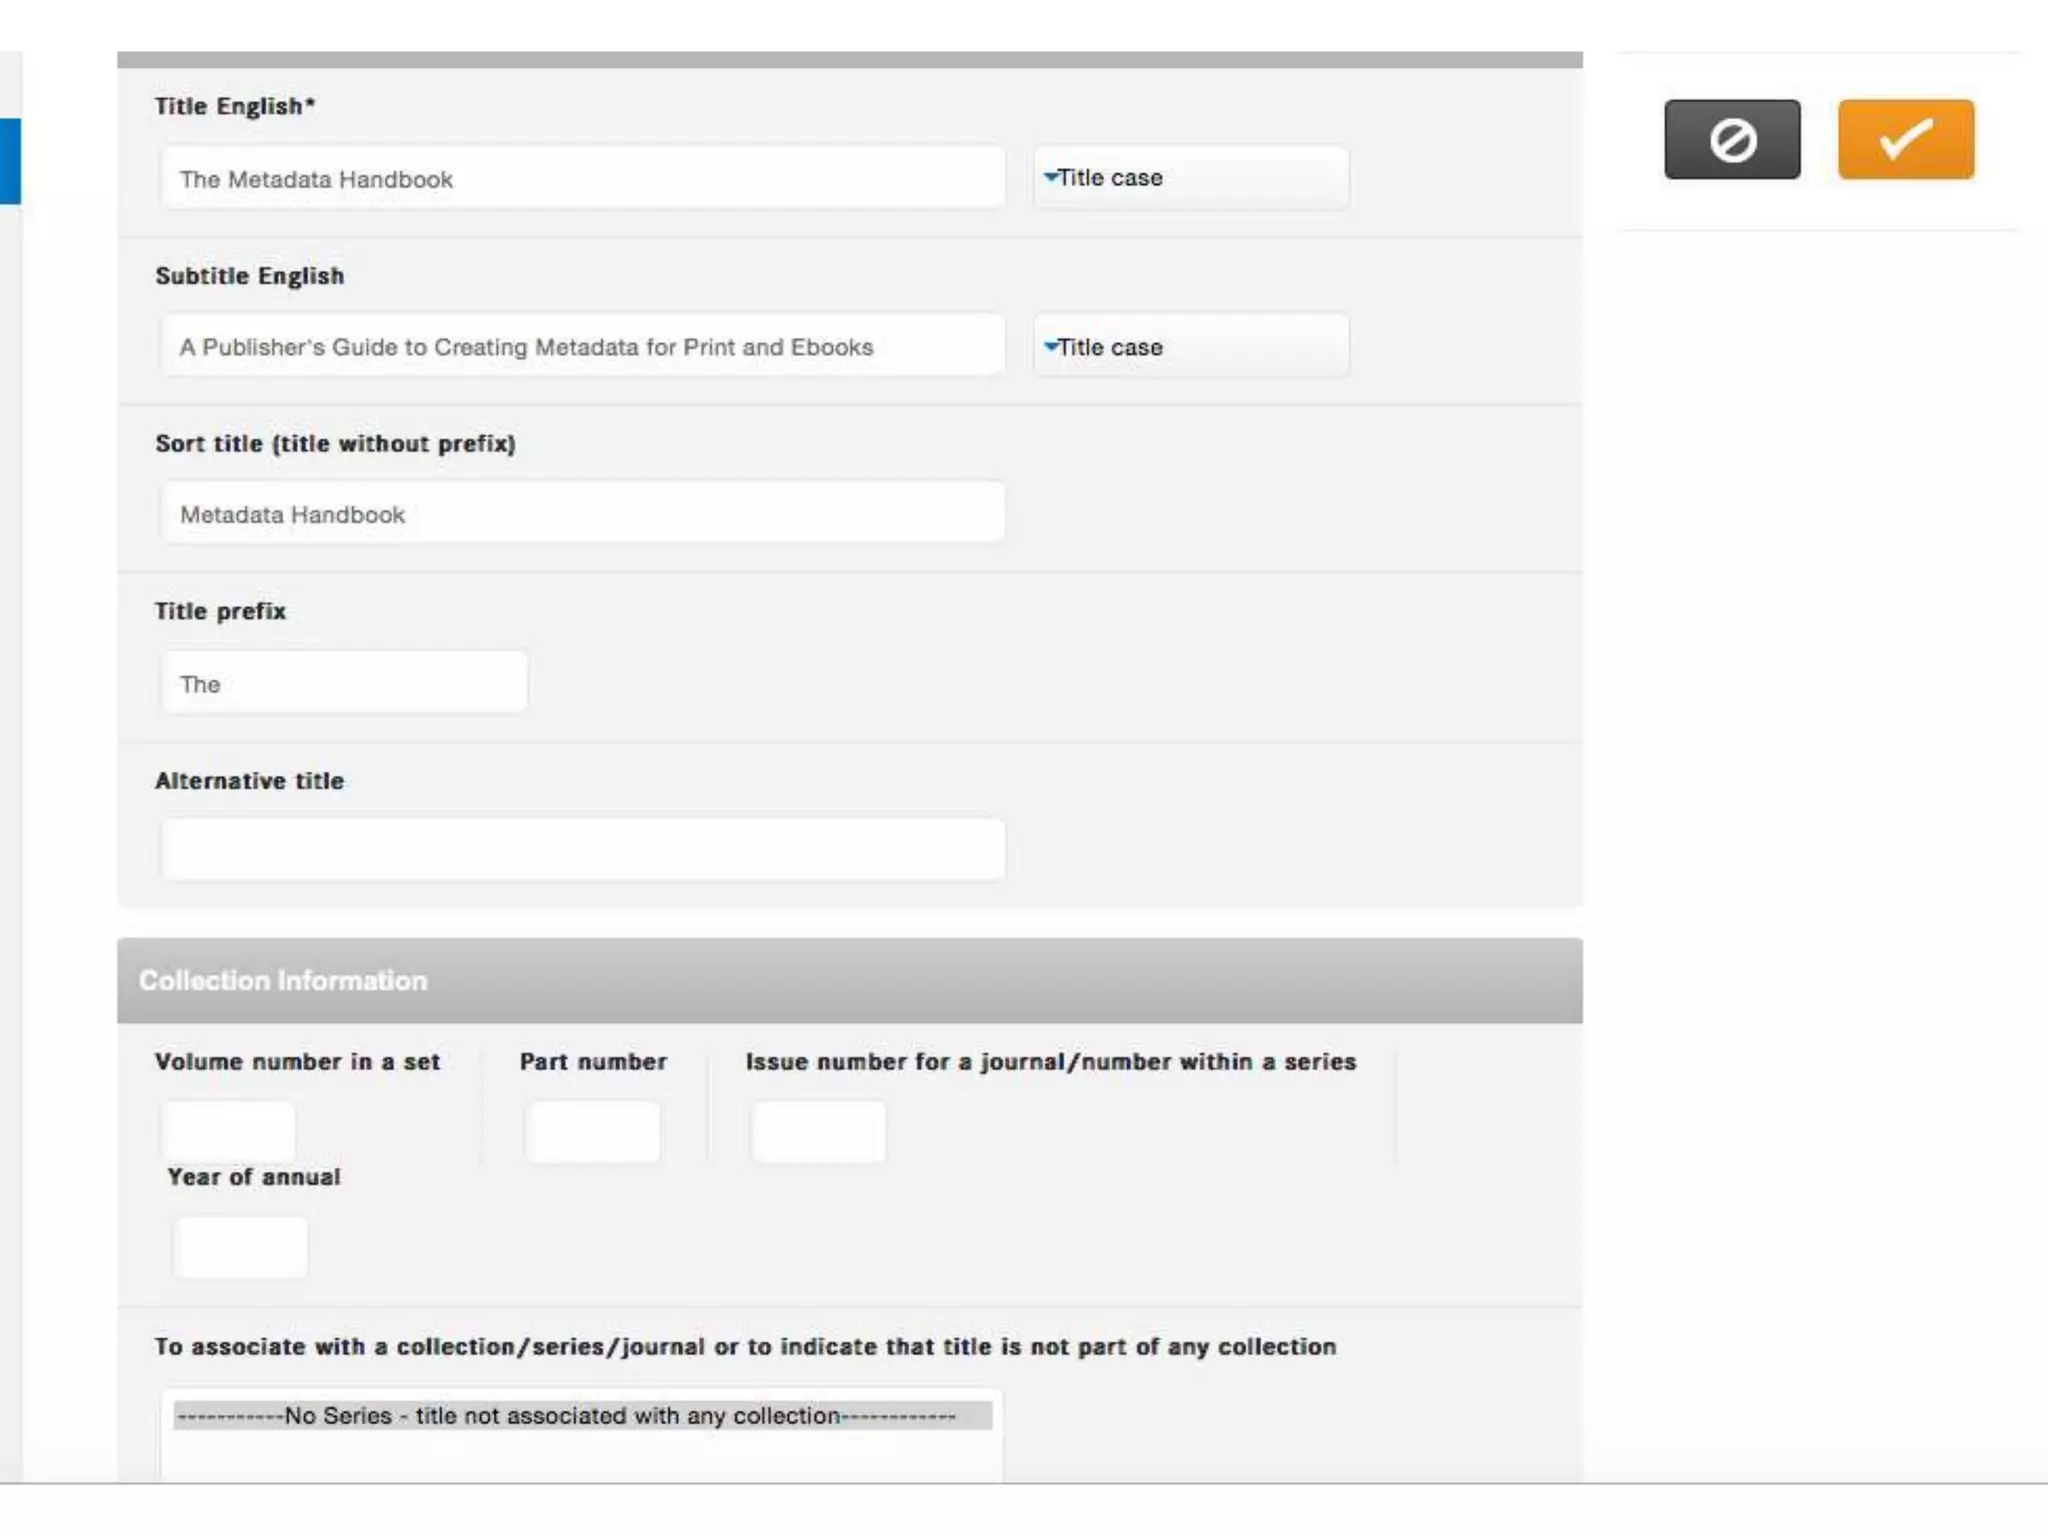Click the blue sidebar tab on left edge

pyautogui.click(x=10, y=161)
